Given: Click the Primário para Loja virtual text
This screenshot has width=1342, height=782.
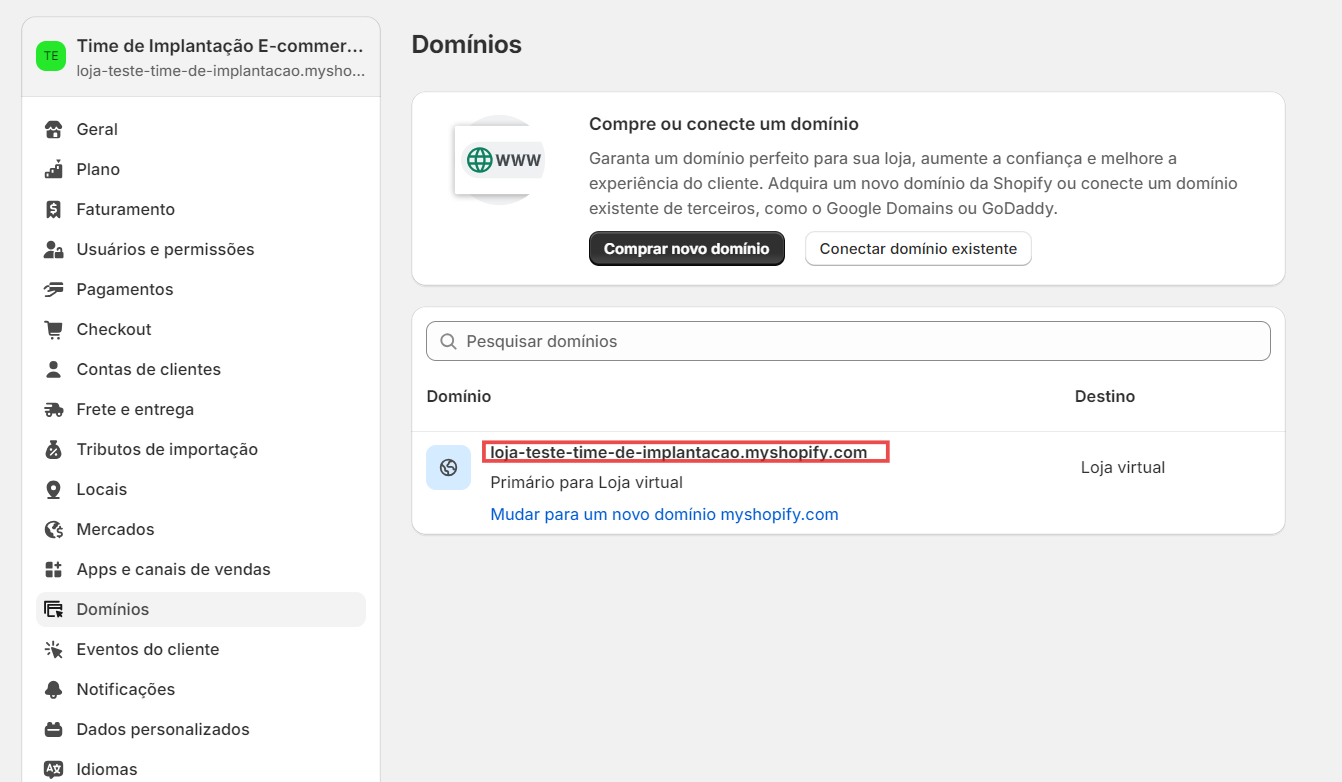Looking at the screenshot, I should click(x=586, y=483).
